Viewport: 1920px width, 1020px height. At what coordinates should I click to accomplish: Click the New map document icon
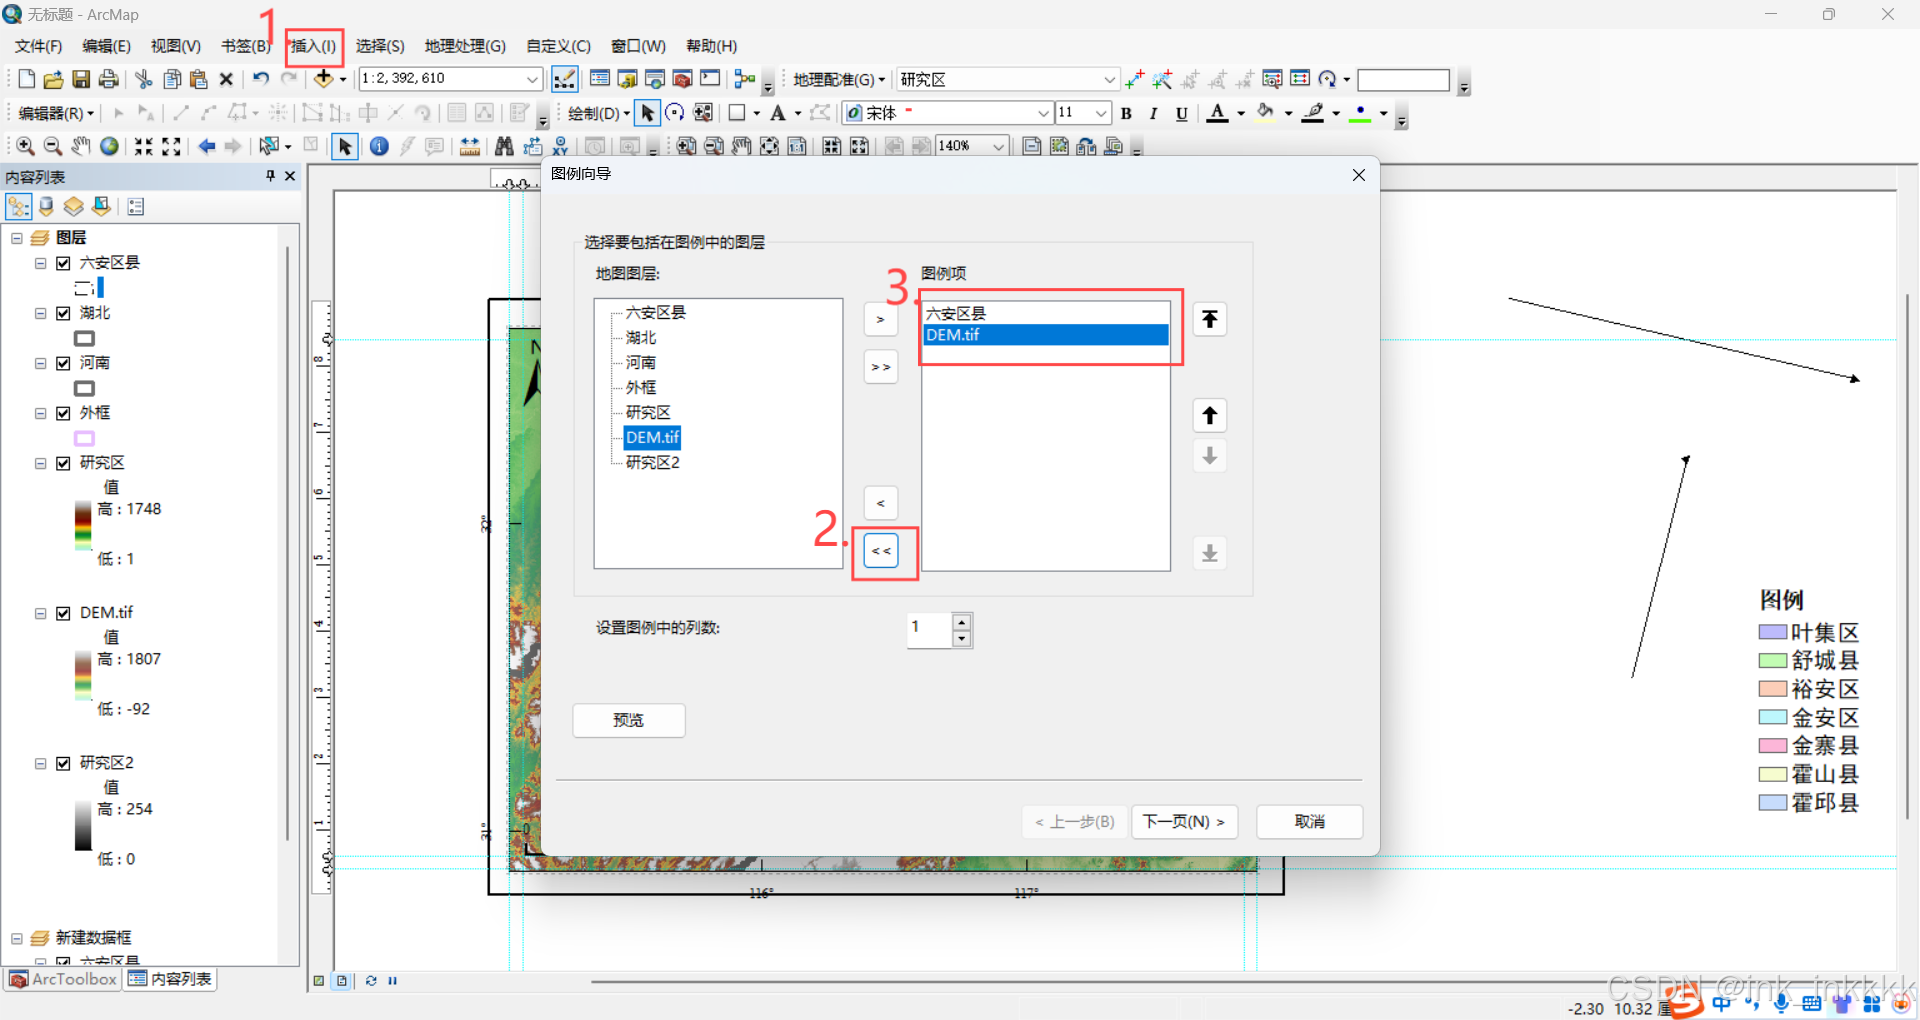click(x=26, y=79)
